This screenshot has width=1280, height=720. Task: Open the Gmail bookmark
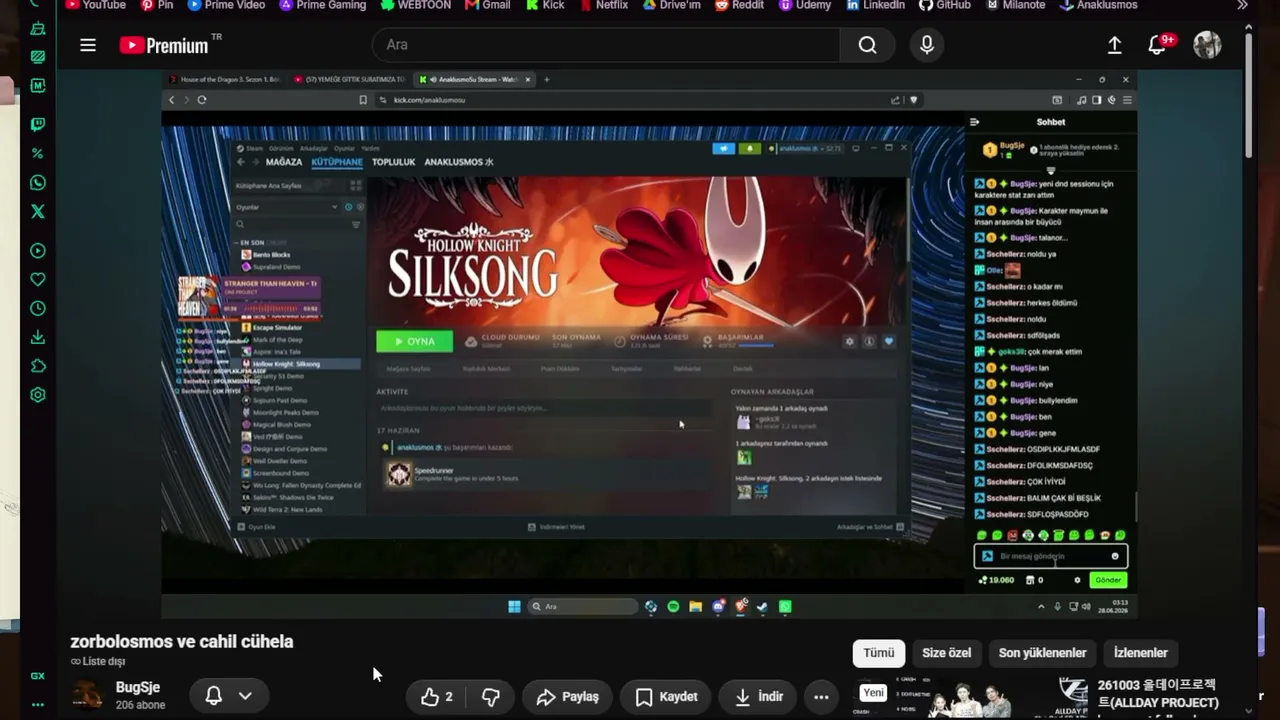(488, 5)
